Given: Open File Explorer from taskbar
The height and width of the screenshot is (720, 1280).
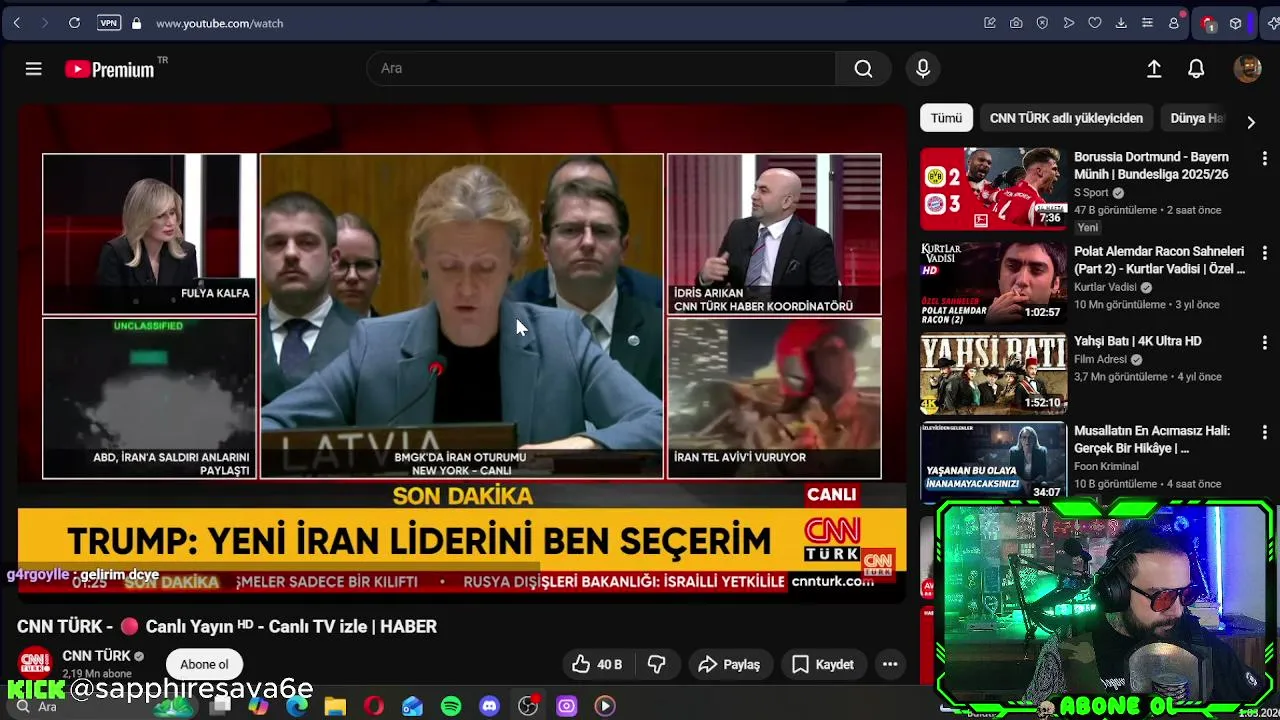Looking at the screenshot, I should [335, 706].
